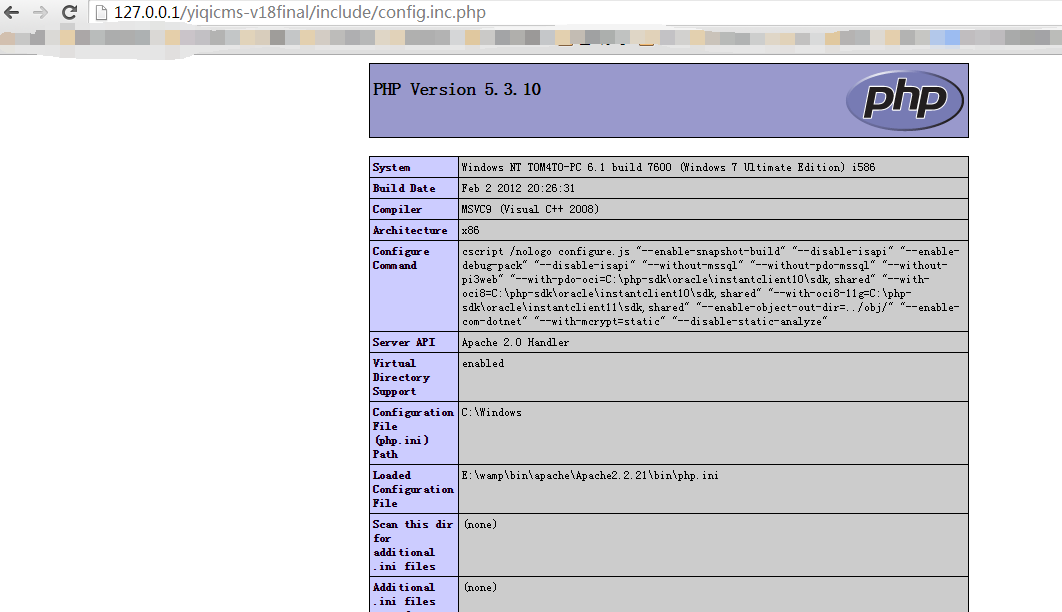The height and width of the screenshot is (612, 1062).
Task: Click the 'Configuration File (php.ini) Path' label
Action: [412, 433]
